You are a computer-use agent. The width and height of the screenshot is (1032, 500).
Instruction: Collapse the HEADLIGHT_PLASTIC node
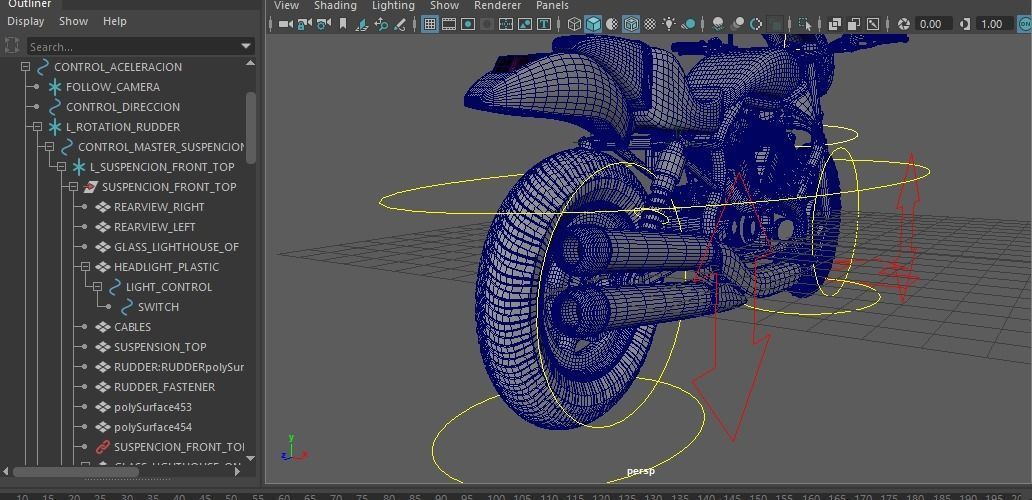point(85,267)
